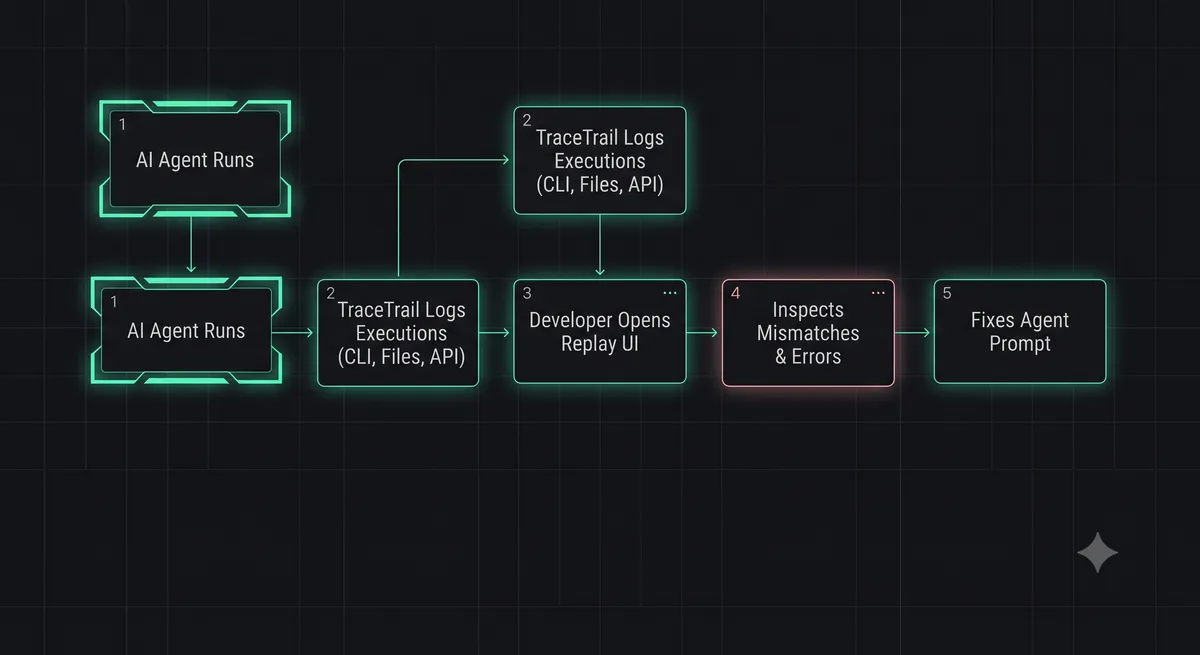Image resolution: width=1200 pixels, height=655 pixels.
Task: Select AI Agent Runs node pointing to another AI Agent Runs
Action: point(195,160)
